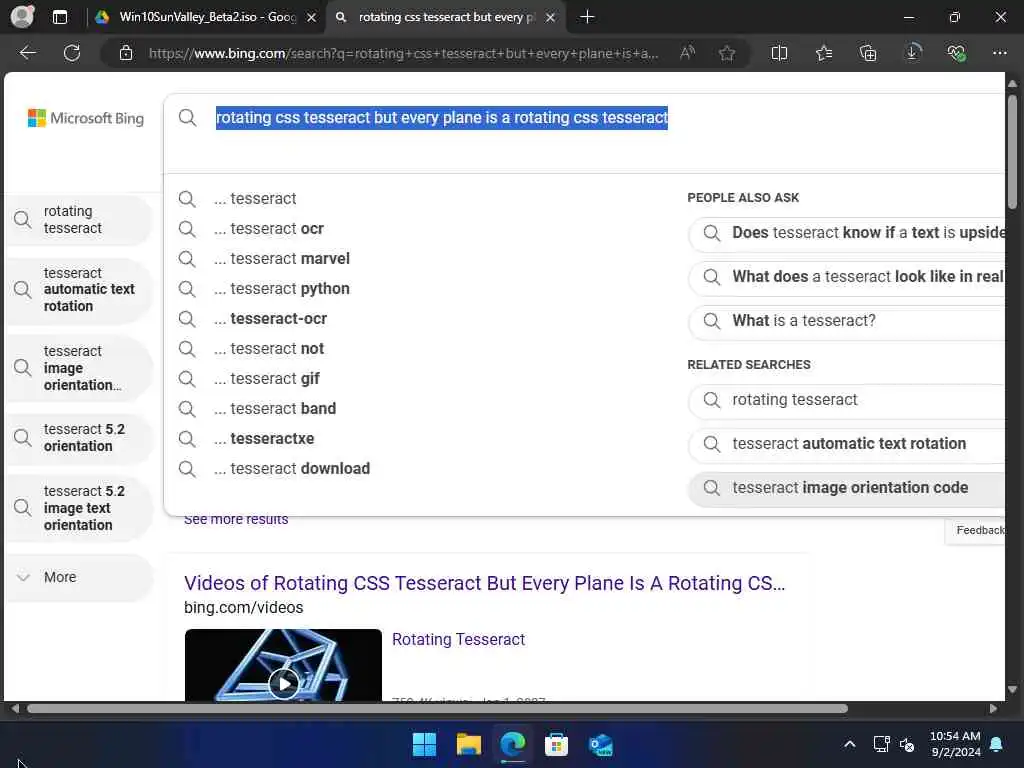The image size is (1024, 768).
Task: Click sidebar chip 'tesseract 5.2 image text orientation'
Action: point(79,508)
